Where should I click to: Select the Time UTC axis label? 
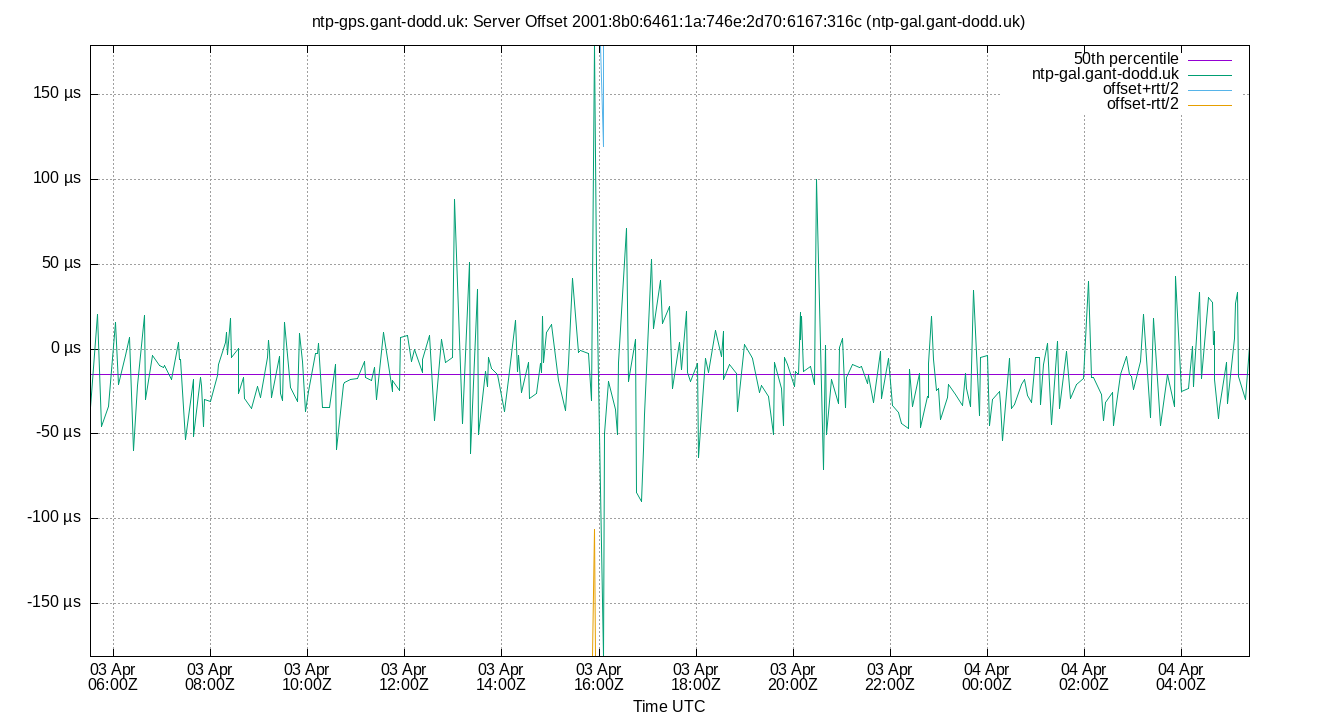point(669,706)
